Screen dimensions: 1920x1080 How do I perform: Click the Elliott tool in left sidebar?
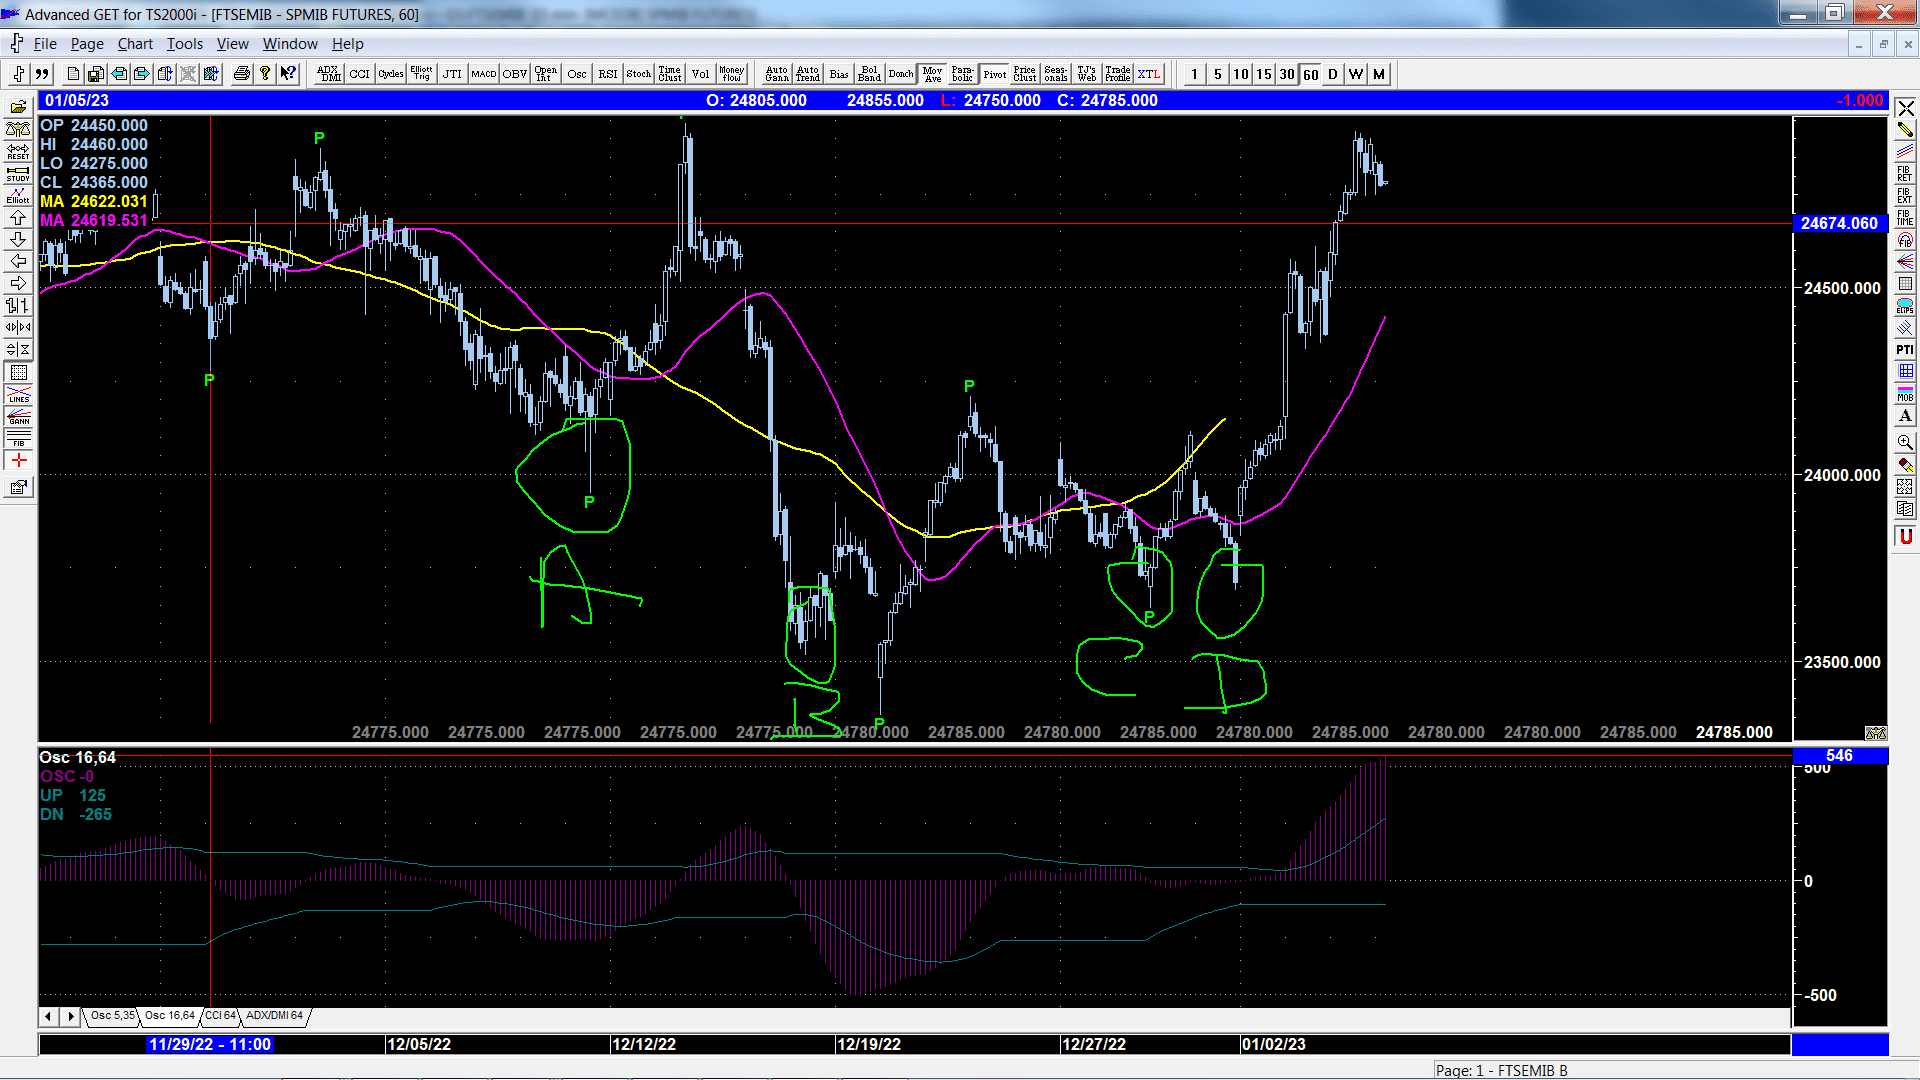click(18, 195)
